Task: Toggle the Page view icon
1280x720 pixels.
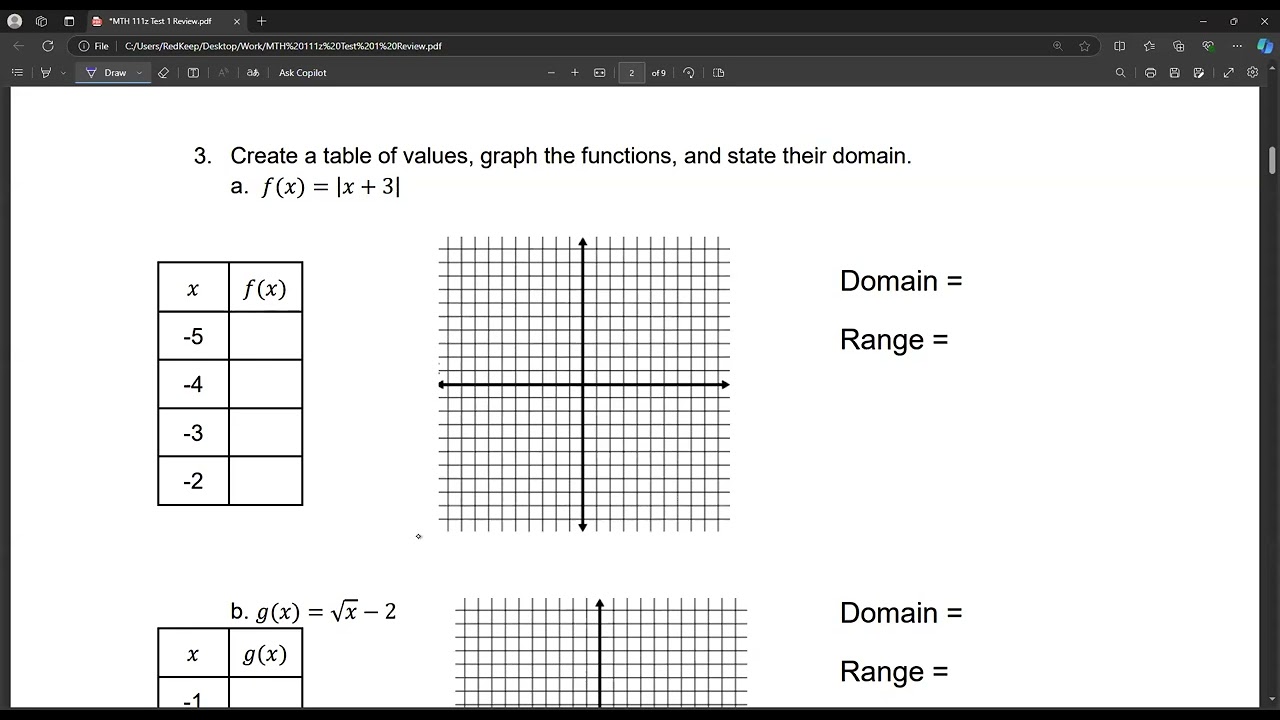Action: coord(718,73)
